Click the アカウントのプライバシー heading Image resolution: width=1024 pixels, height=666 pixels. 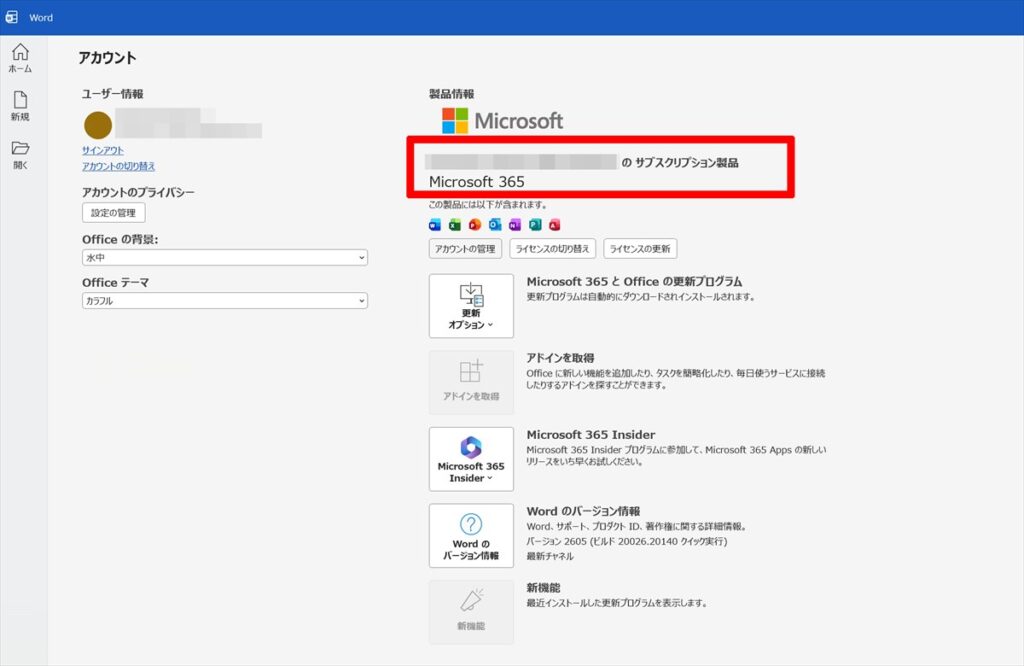point(138,192)
